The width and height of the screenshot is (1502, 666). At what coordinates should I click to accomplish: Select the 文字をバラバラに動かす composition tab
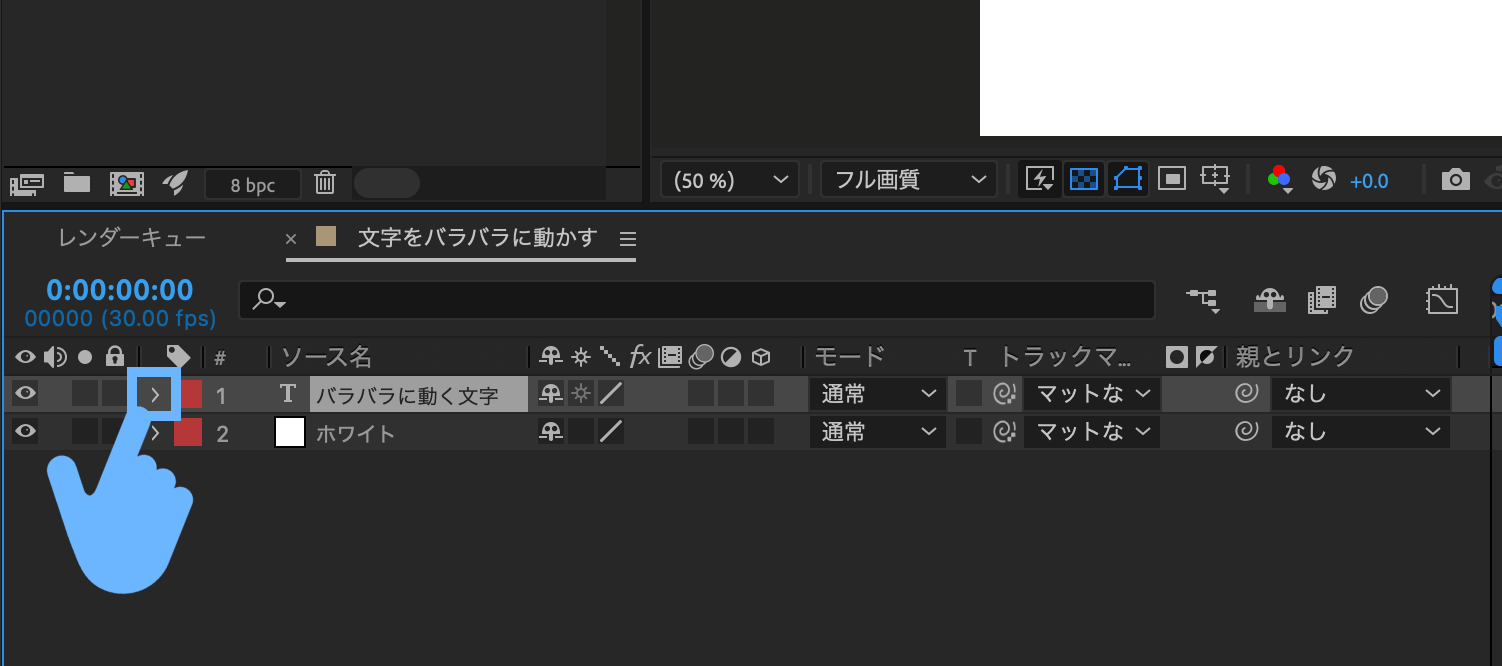point(477,238)
